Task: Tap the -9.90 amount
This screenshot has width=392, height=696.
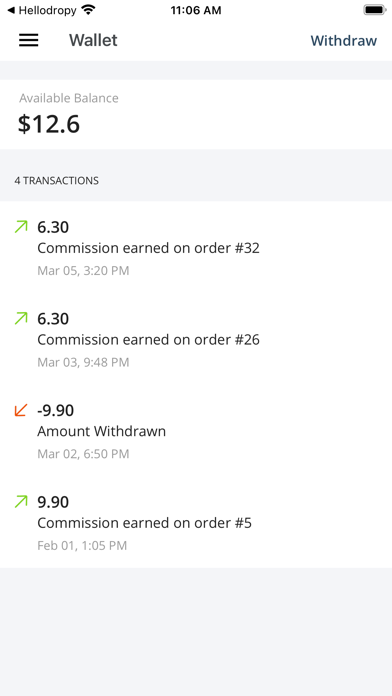Action: (55, 410)
